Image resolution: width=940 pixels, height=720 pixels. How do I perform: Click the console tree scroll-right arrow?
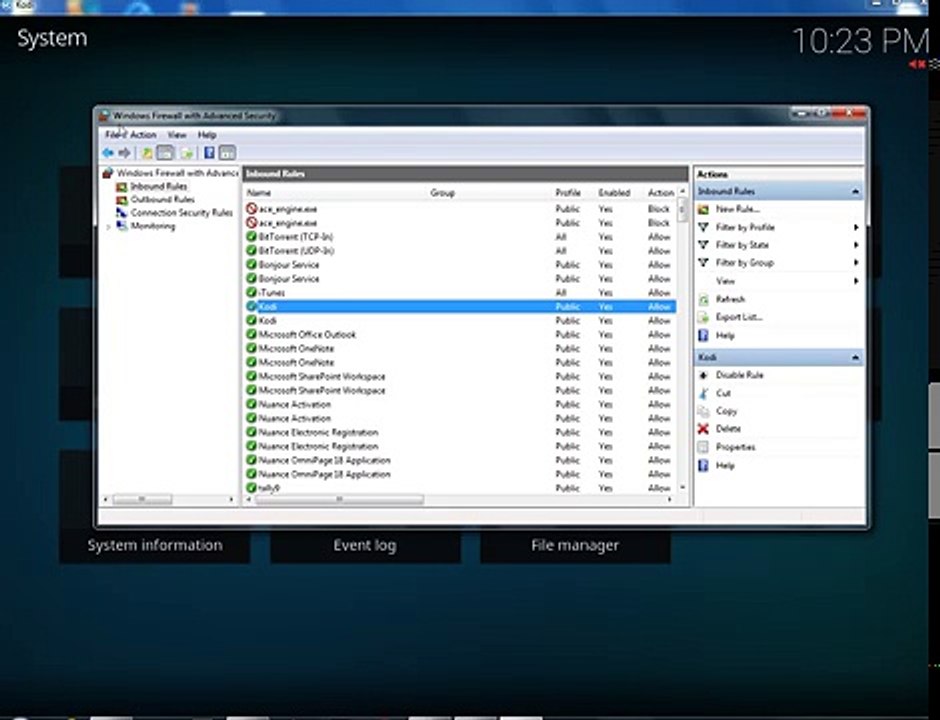[x=231, y=499]
